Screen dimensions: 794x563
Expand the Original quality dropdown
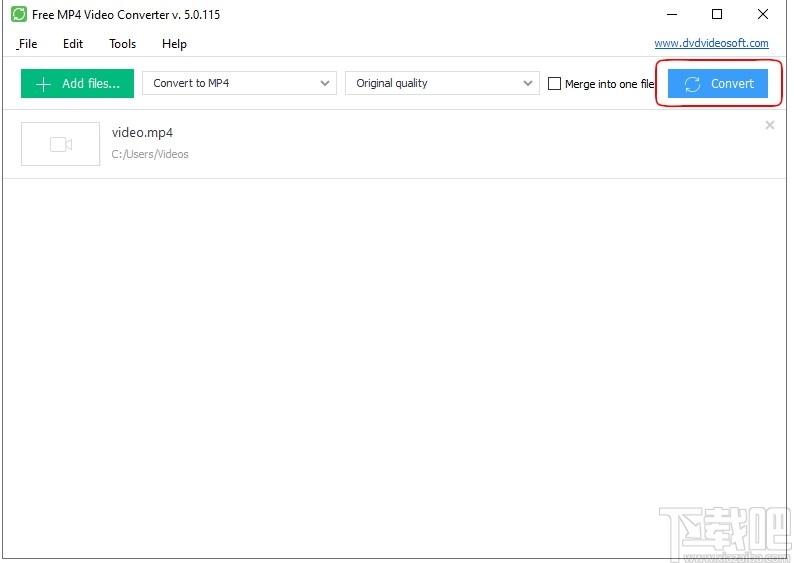pos(442,83)
